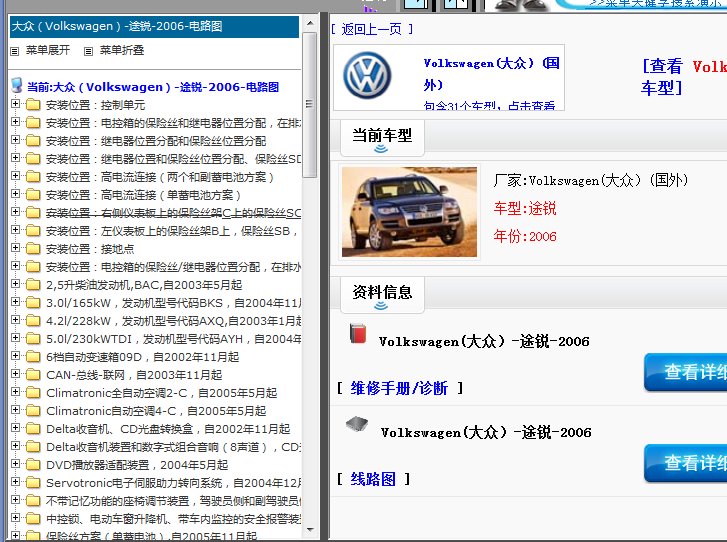Click folder icon for DVD播放器适配装置
Screen dimensions: 727x542
(x=33, y=465)
